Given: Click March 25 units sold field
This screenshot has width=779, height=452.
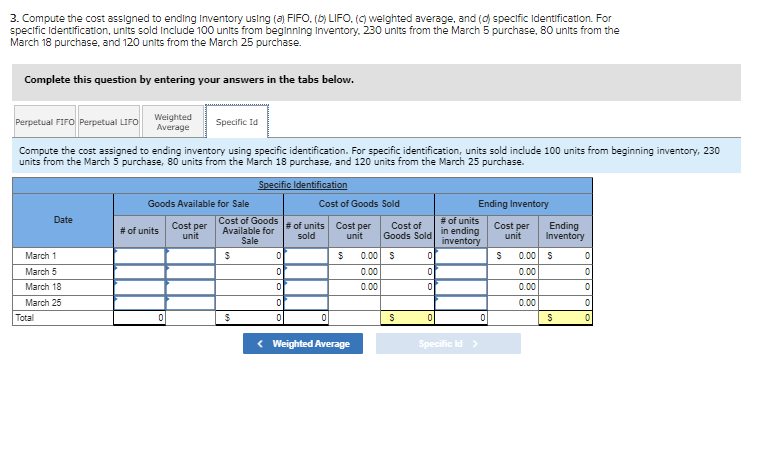Looking at the screenshot, I should tap(306, 302).
